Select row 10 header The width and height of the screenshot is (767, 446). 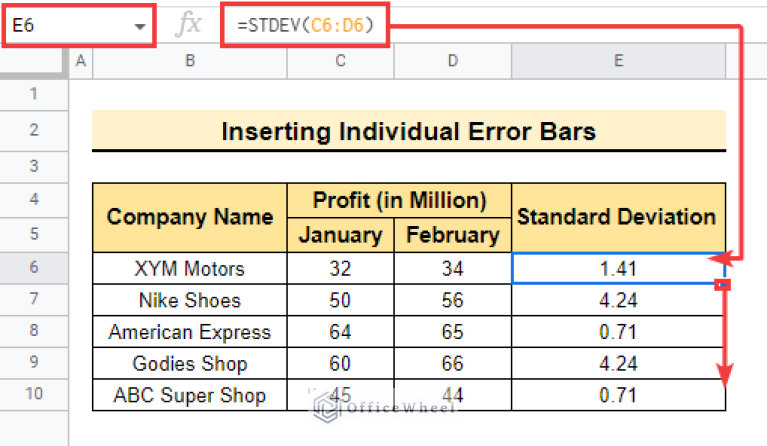(34, 394)
